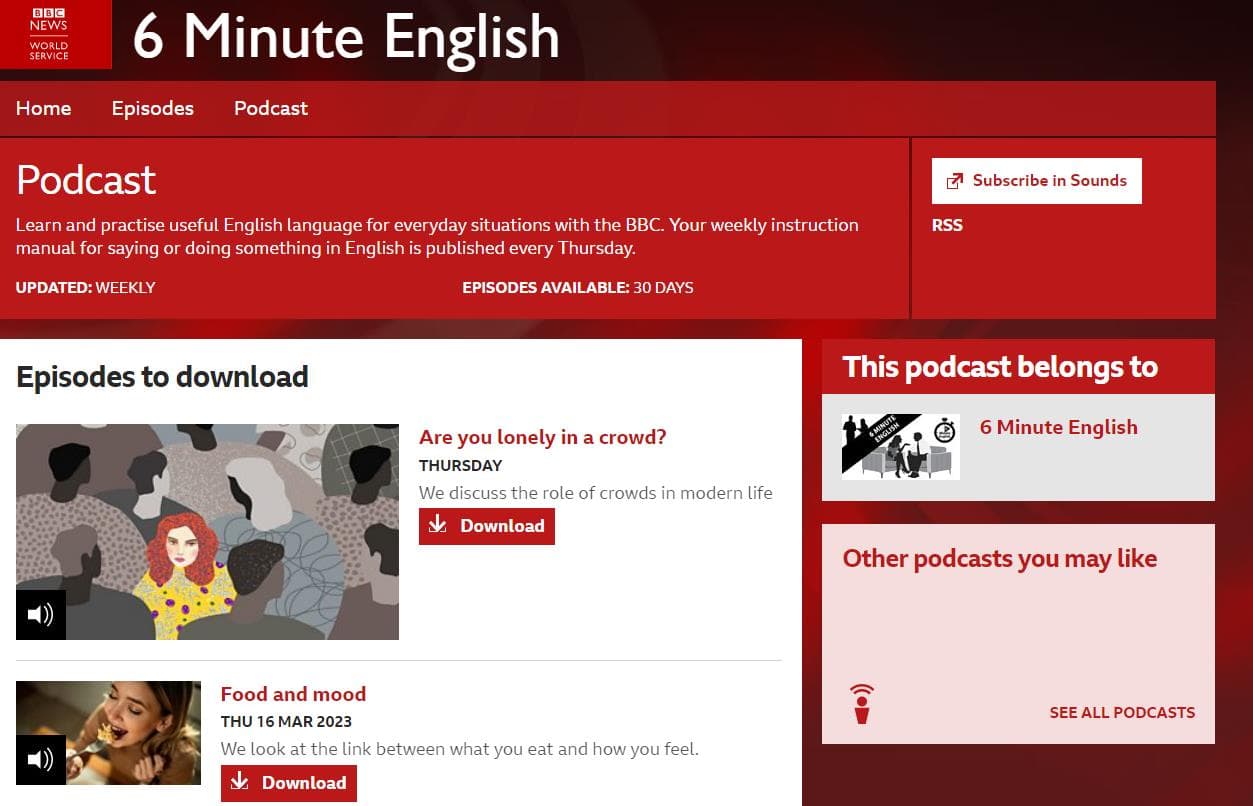
Task: Click the 'THURSDAY' date label
Action: [x=461, y=465]
